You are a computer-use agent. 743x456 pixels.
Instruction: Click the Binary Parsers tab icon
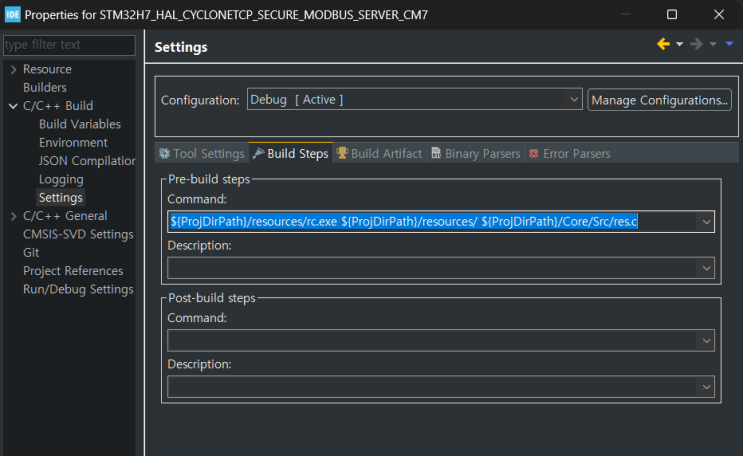click(436, 153)
